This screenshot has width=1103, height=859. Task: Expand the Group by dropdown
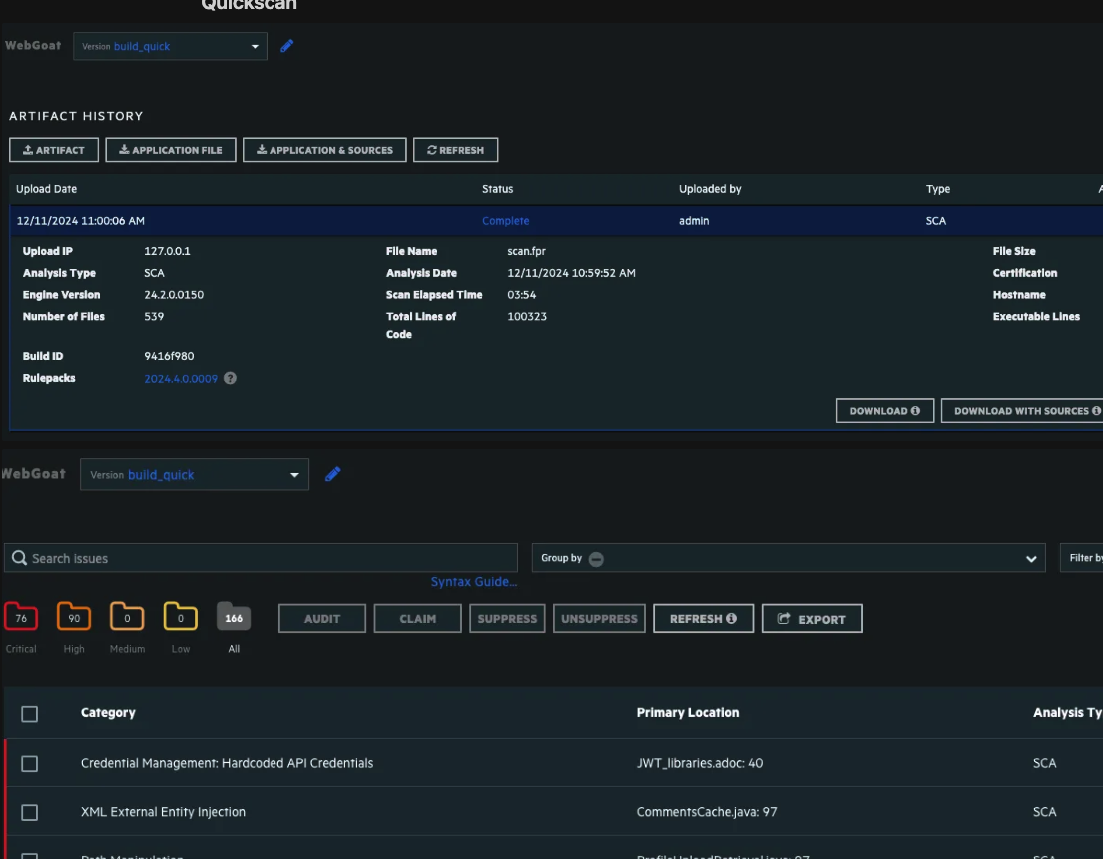(1031, 559)
